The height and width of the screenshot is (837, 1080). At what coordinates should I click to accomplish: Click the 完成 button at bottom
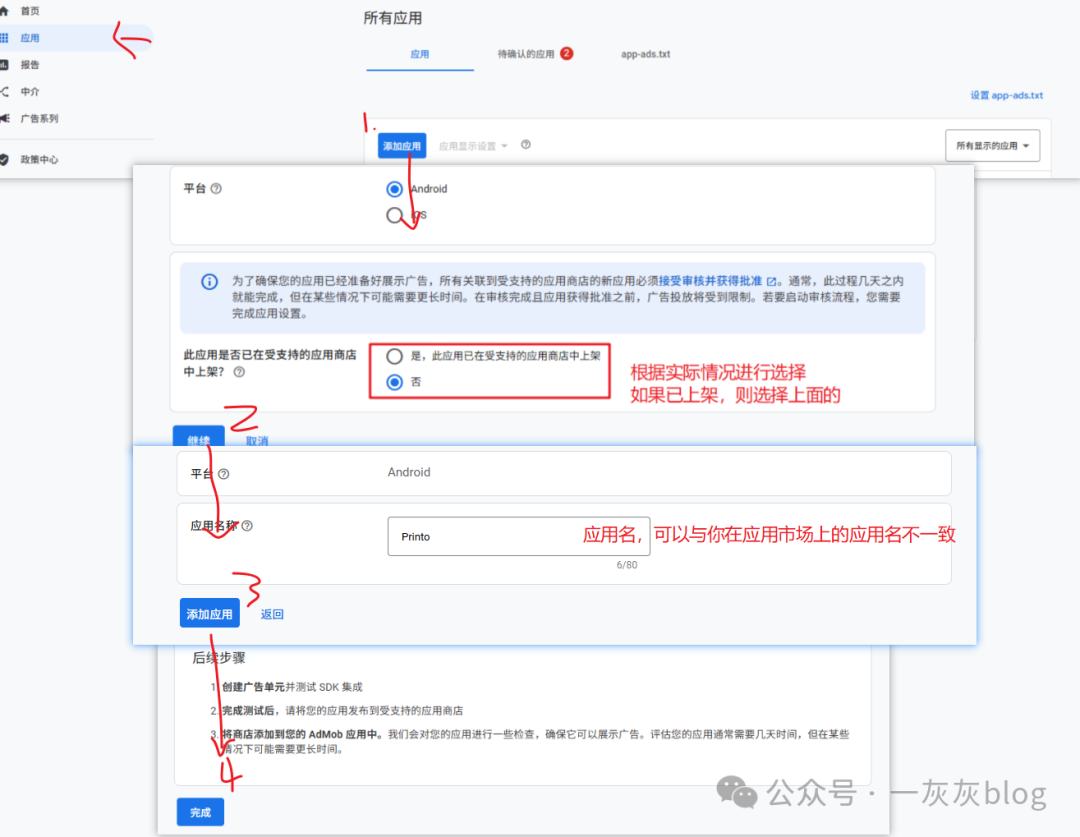click(x=200, y=812)
